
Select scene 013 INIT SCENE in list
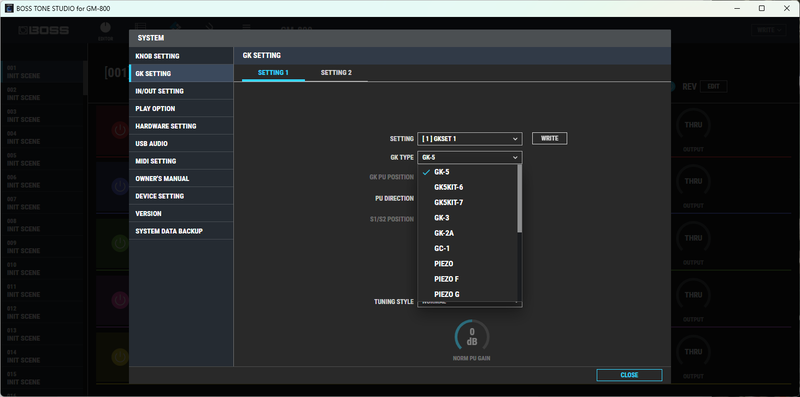(42, 335)
